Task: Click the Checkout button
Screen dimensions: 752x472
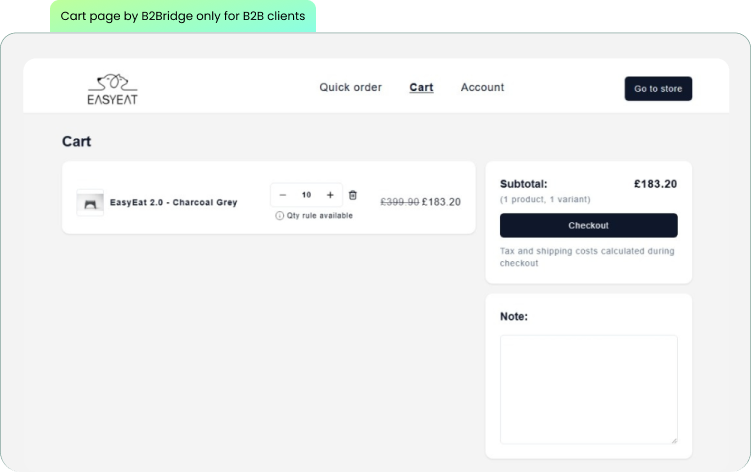Action: [x=588, y=225]
